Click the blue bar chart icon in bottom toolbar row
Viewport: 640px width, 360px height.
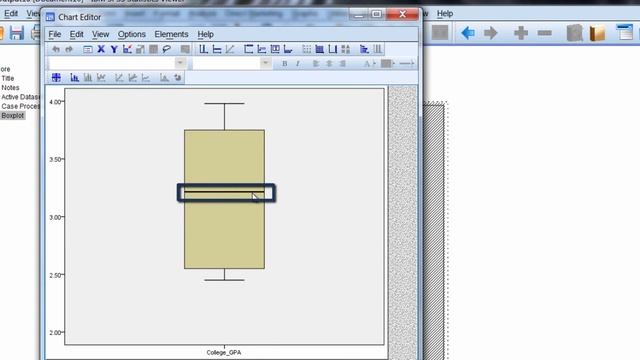(x=74, y=77)
